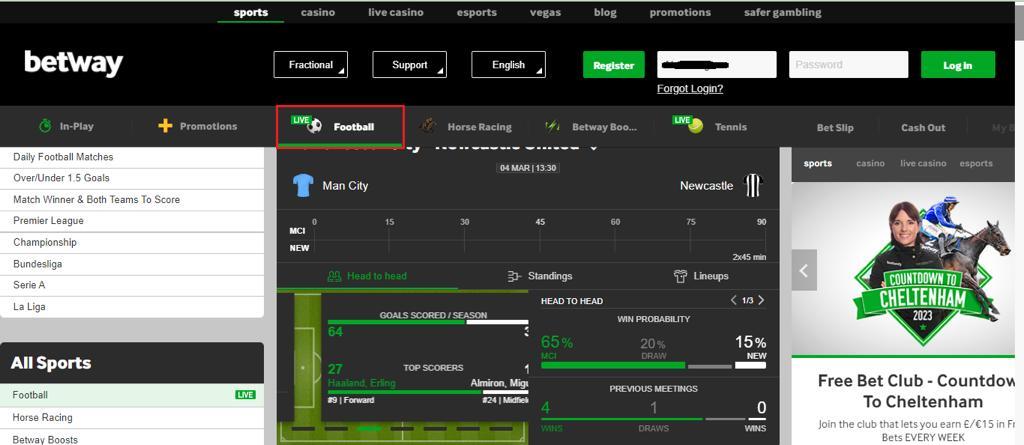This screenshot has height=445, width=1024.
Task: Open Bundesliga in sidebar
Action: point(131,264)
